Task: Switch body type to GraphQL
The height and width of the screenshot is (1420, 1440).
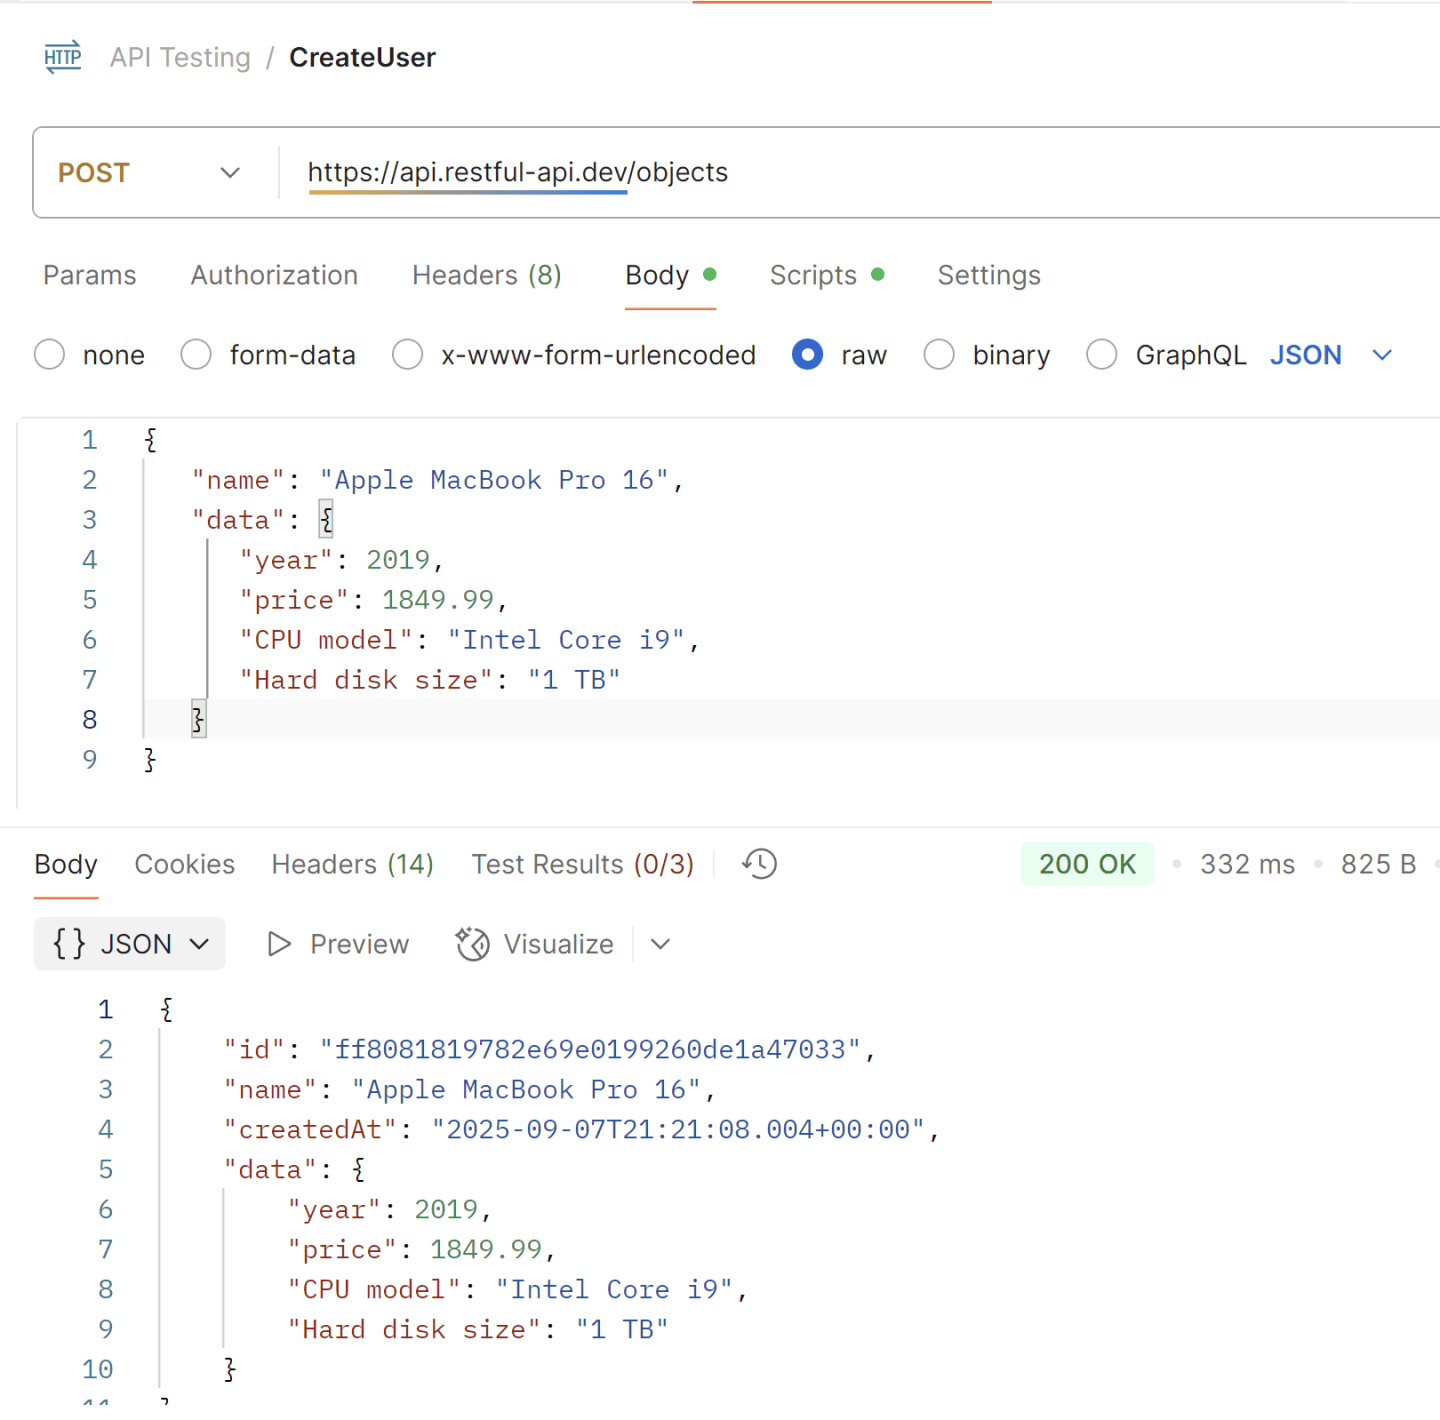Action: [1102, 355]
